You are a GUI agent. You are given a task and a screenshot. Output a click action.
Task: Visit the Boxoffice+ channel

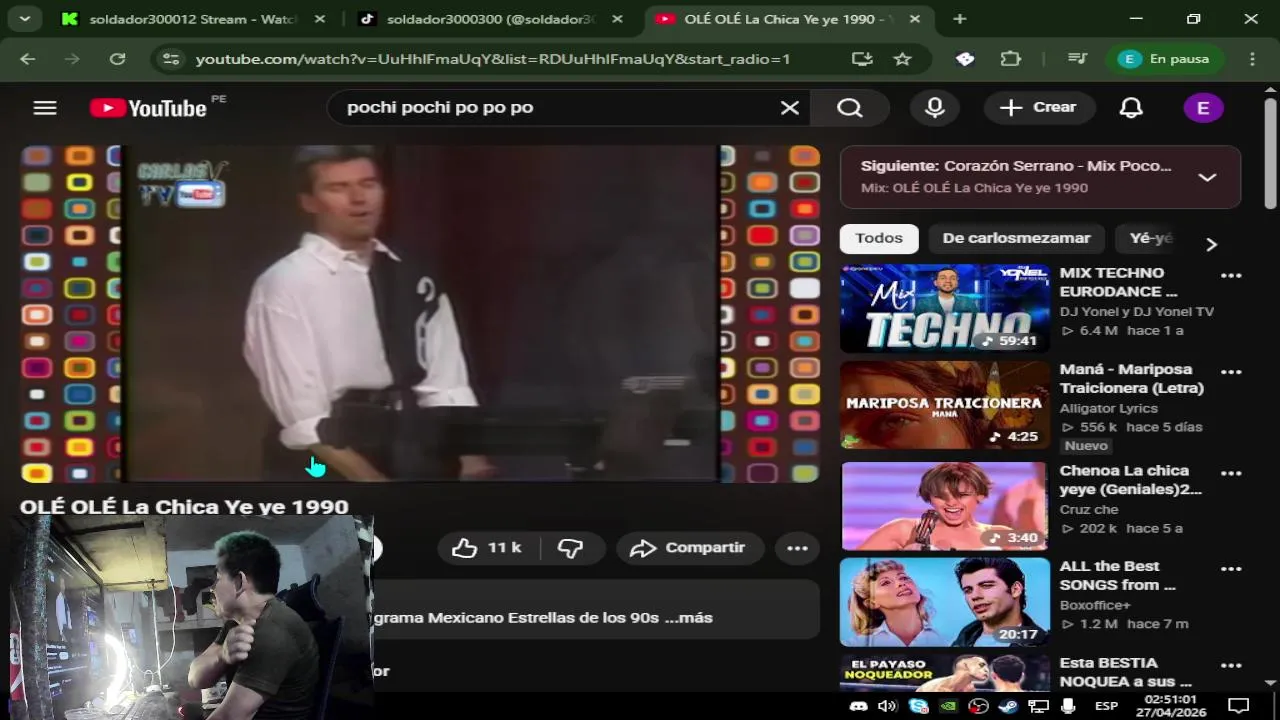click(x=1094, y=605)
